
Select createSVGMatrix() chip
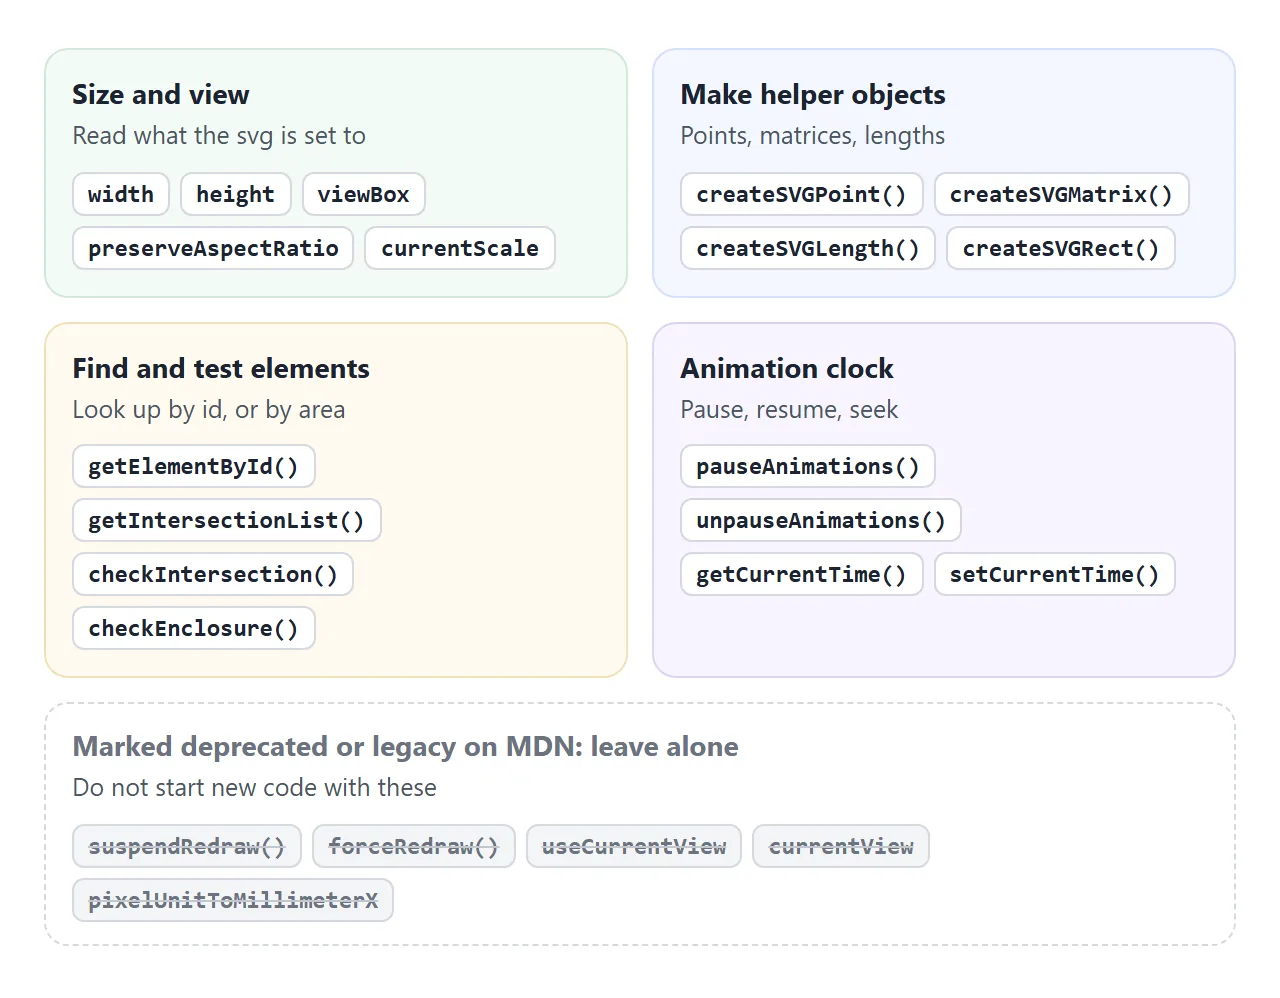point(1062,194)
